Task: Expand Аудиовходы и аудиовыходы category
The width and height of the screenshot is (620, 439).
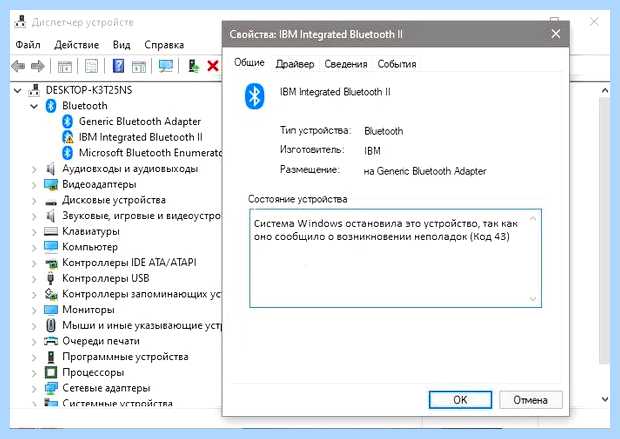Action: tap(34, 169)
